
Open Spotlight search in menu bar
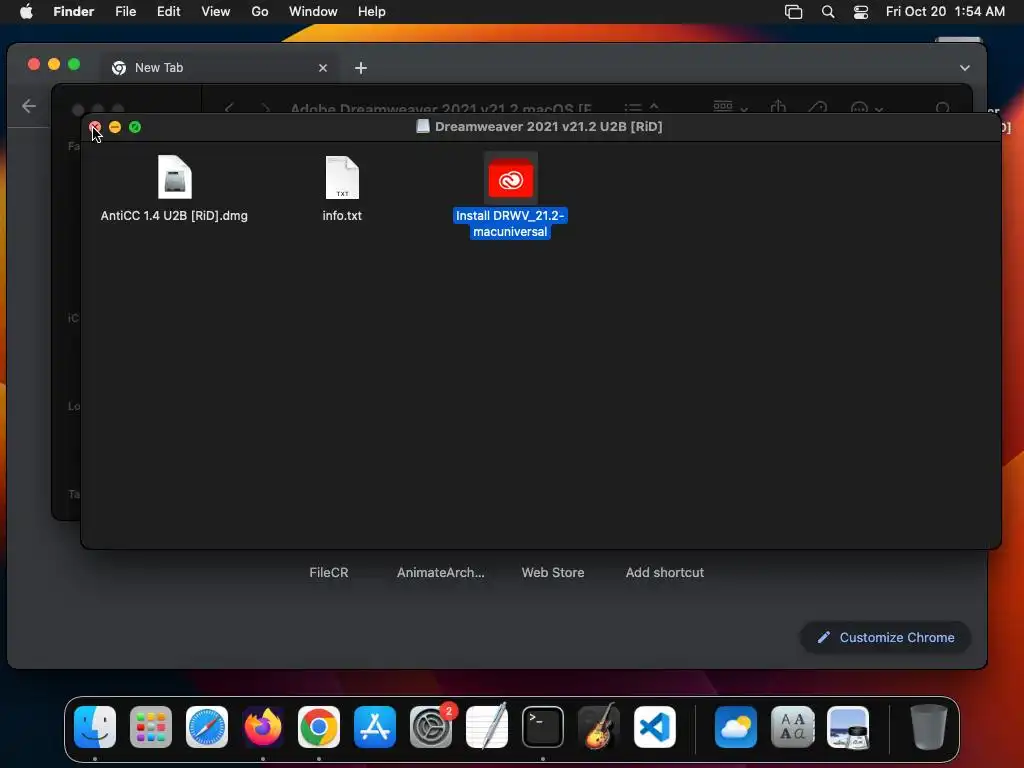pyautogui.click(x=827, y=12)
